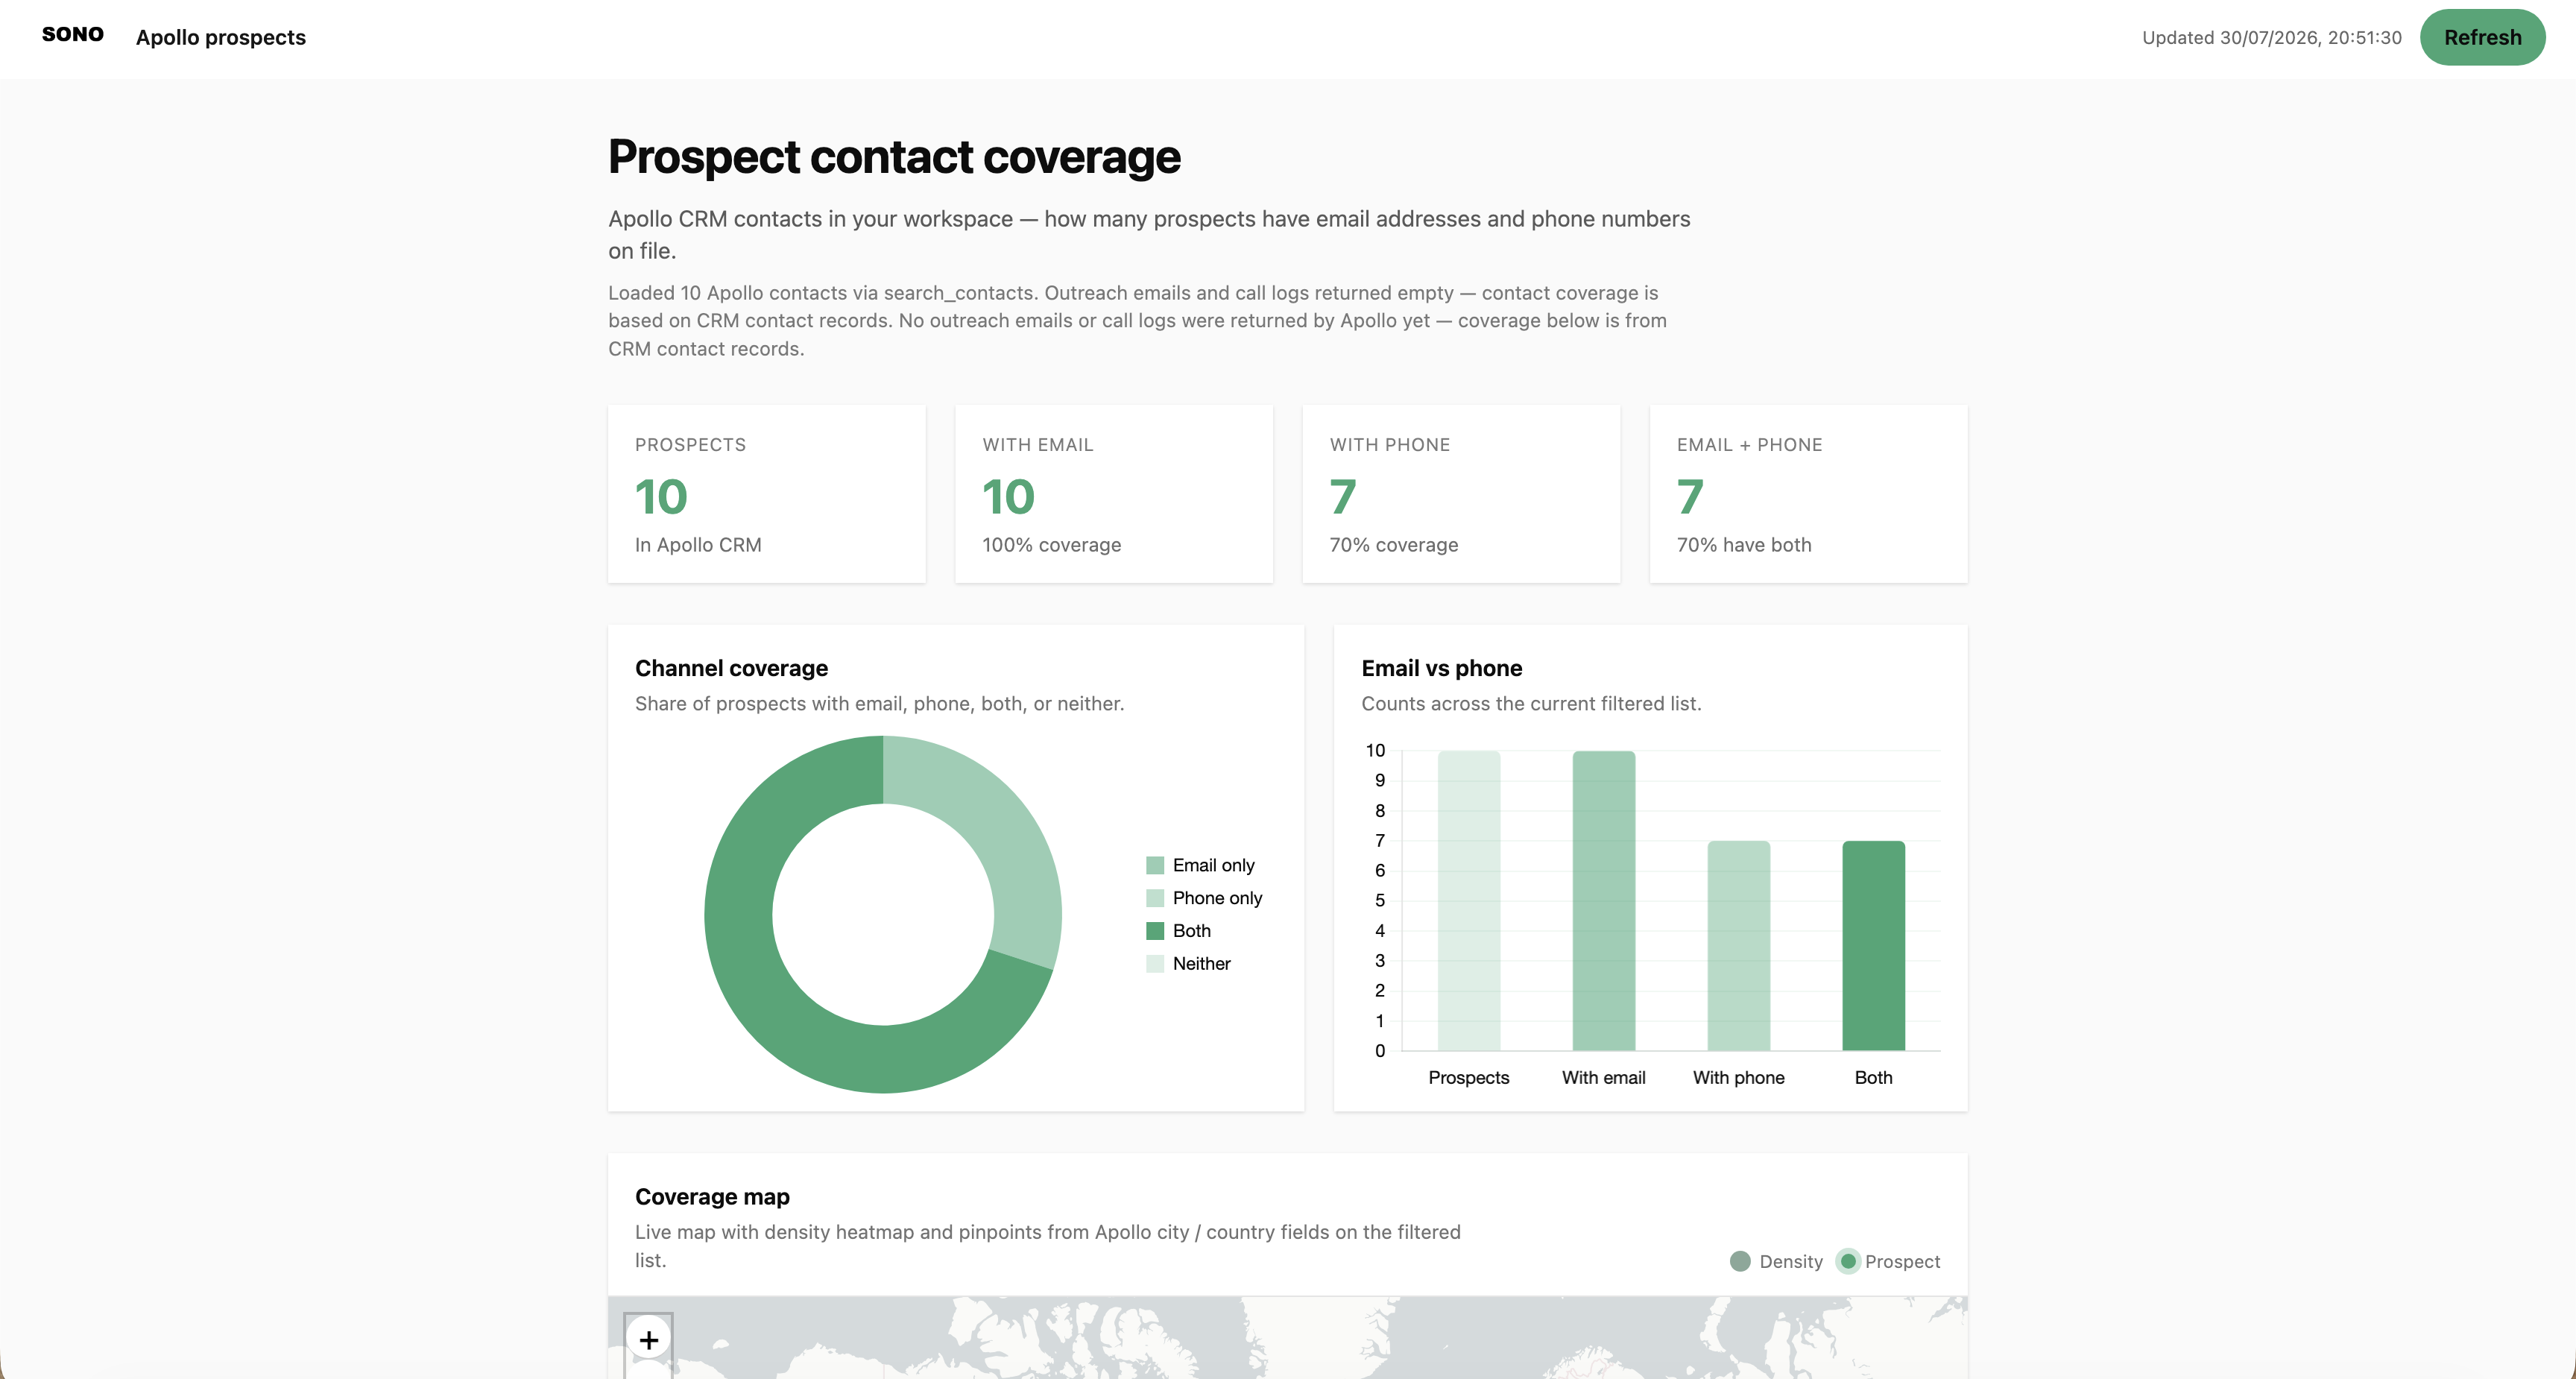
Task: Click the With email bar
Action: click(1604, 900)
